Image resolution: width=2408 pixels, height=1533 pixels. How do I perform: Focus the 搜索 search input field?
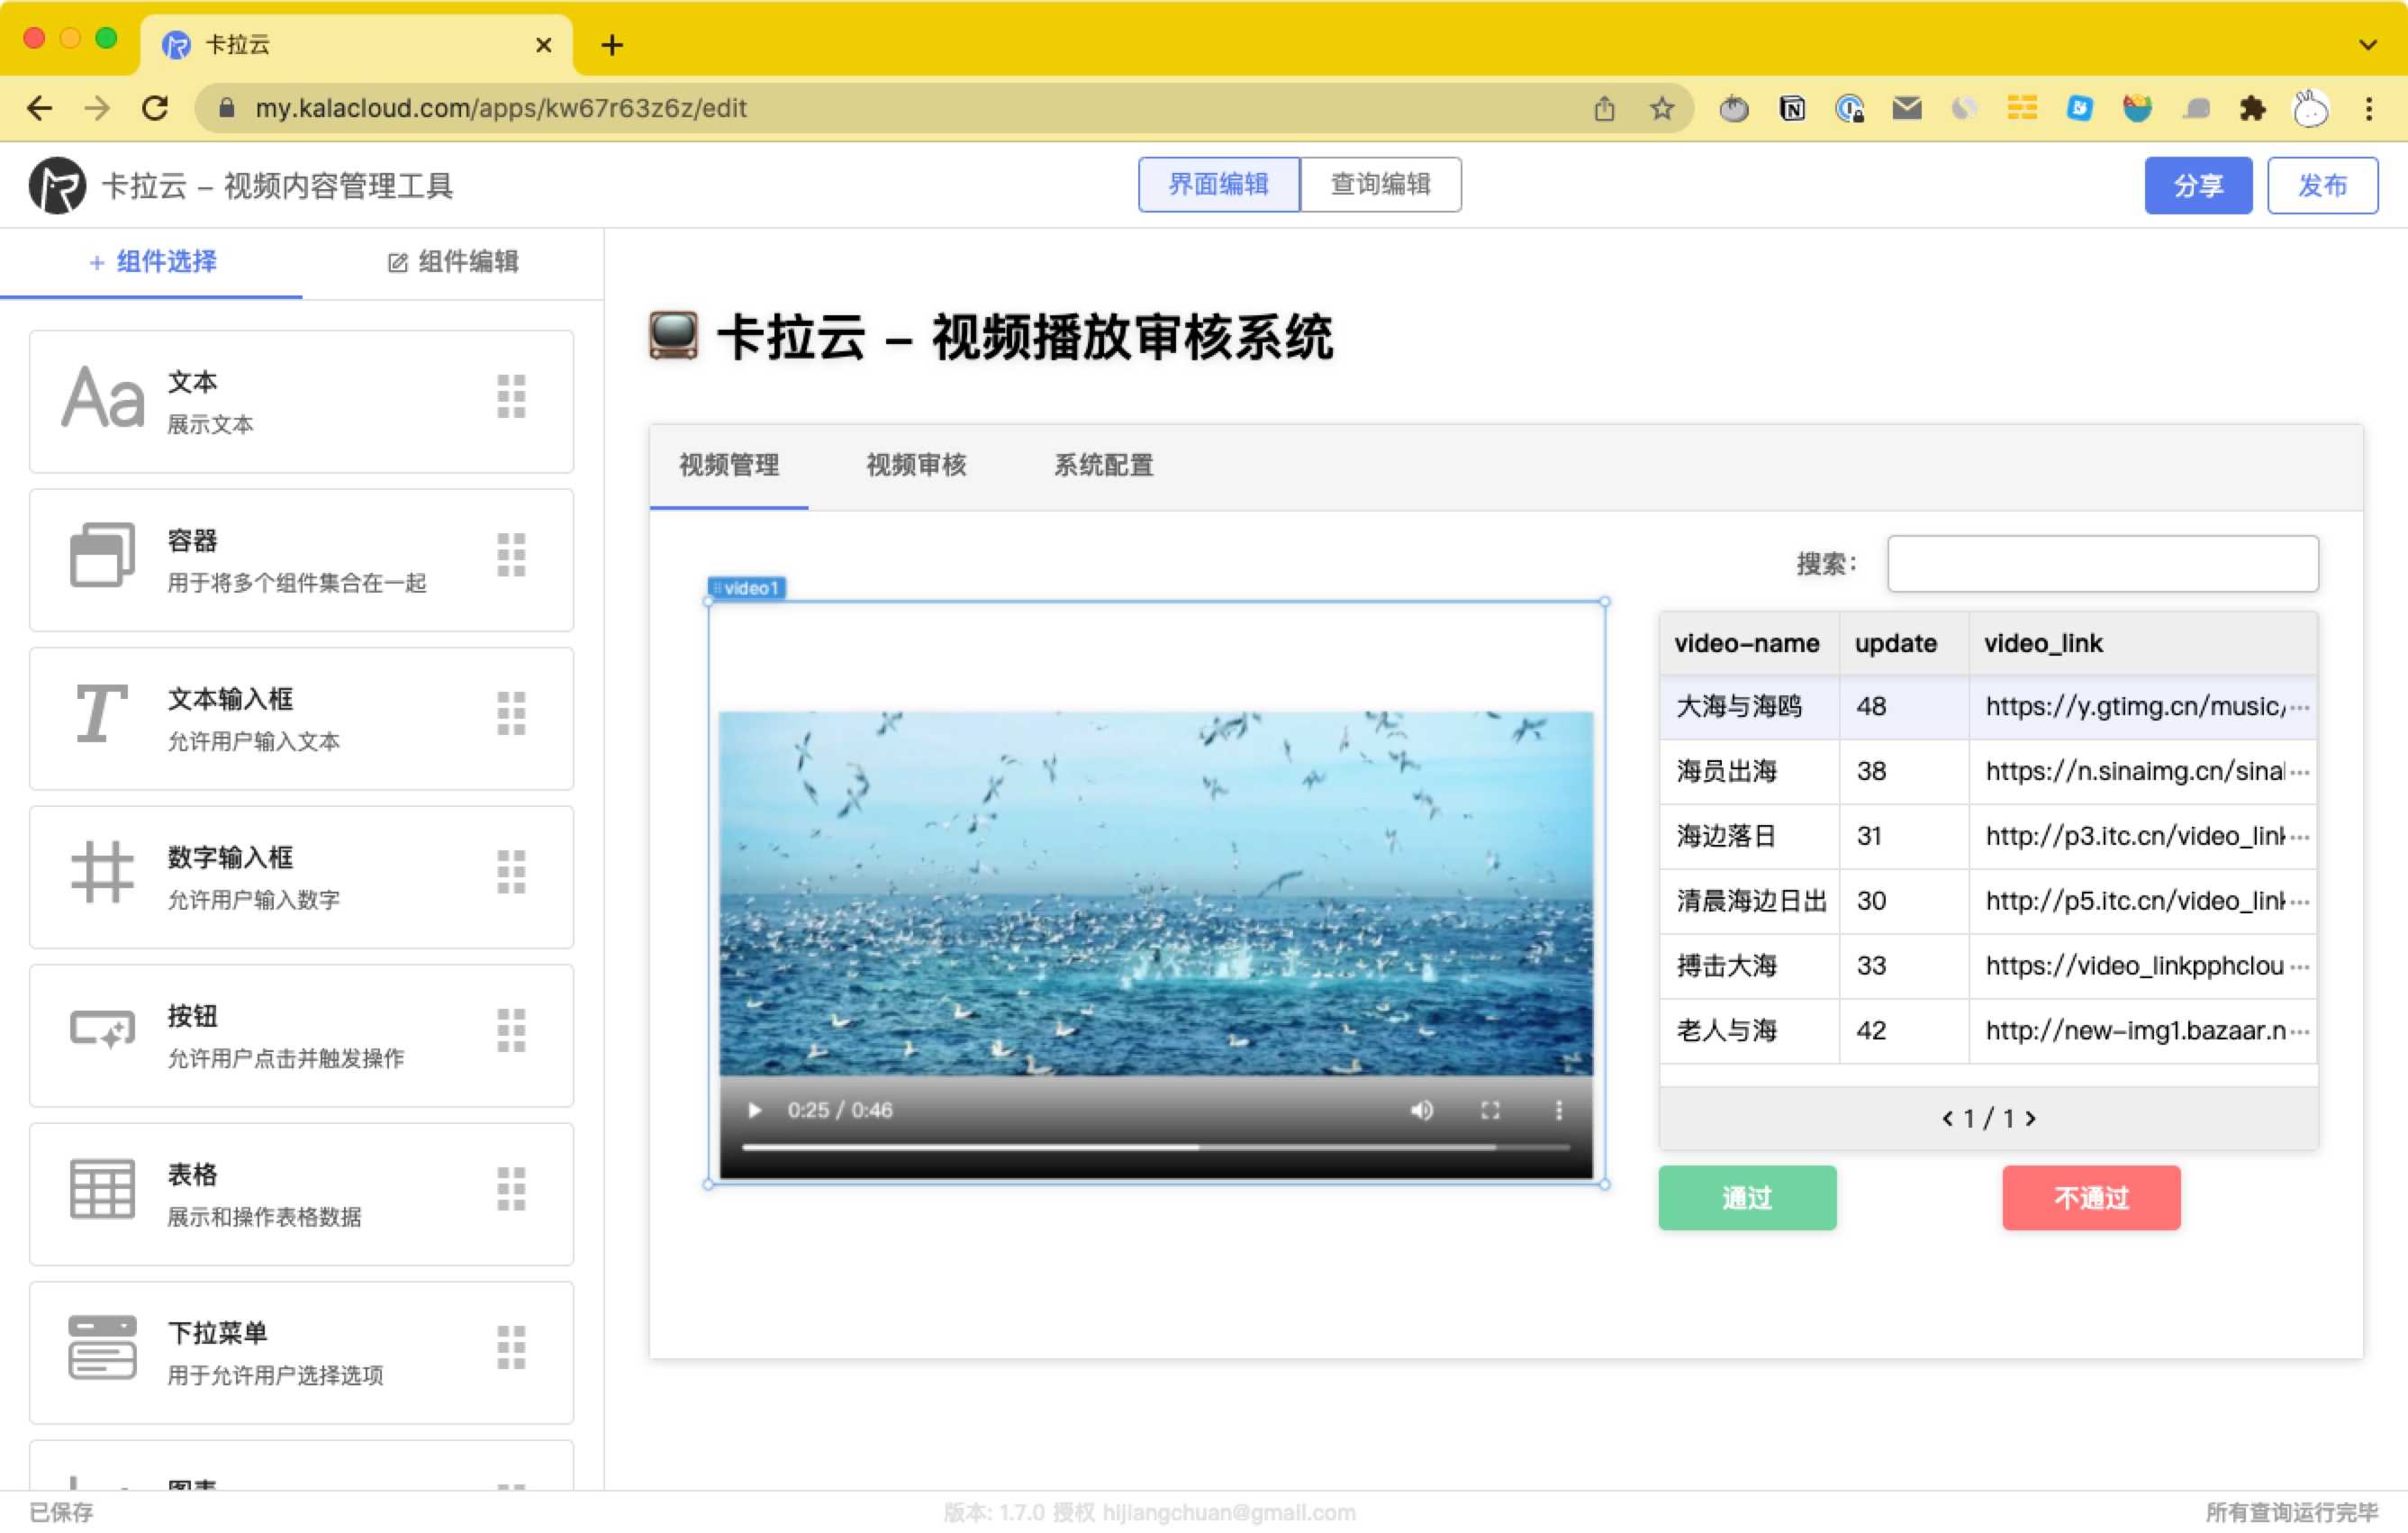(x=2102, y=563)
